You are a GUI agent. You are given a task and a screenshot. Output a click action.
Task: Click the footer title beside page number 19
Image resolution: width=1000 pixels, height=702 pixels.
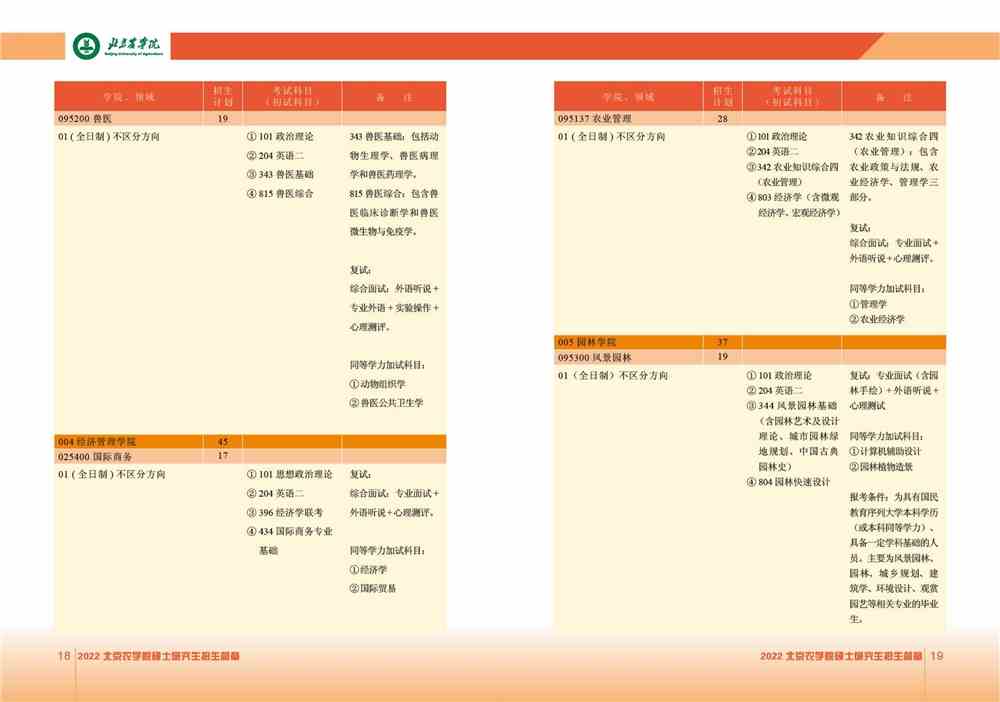point(841,656)
